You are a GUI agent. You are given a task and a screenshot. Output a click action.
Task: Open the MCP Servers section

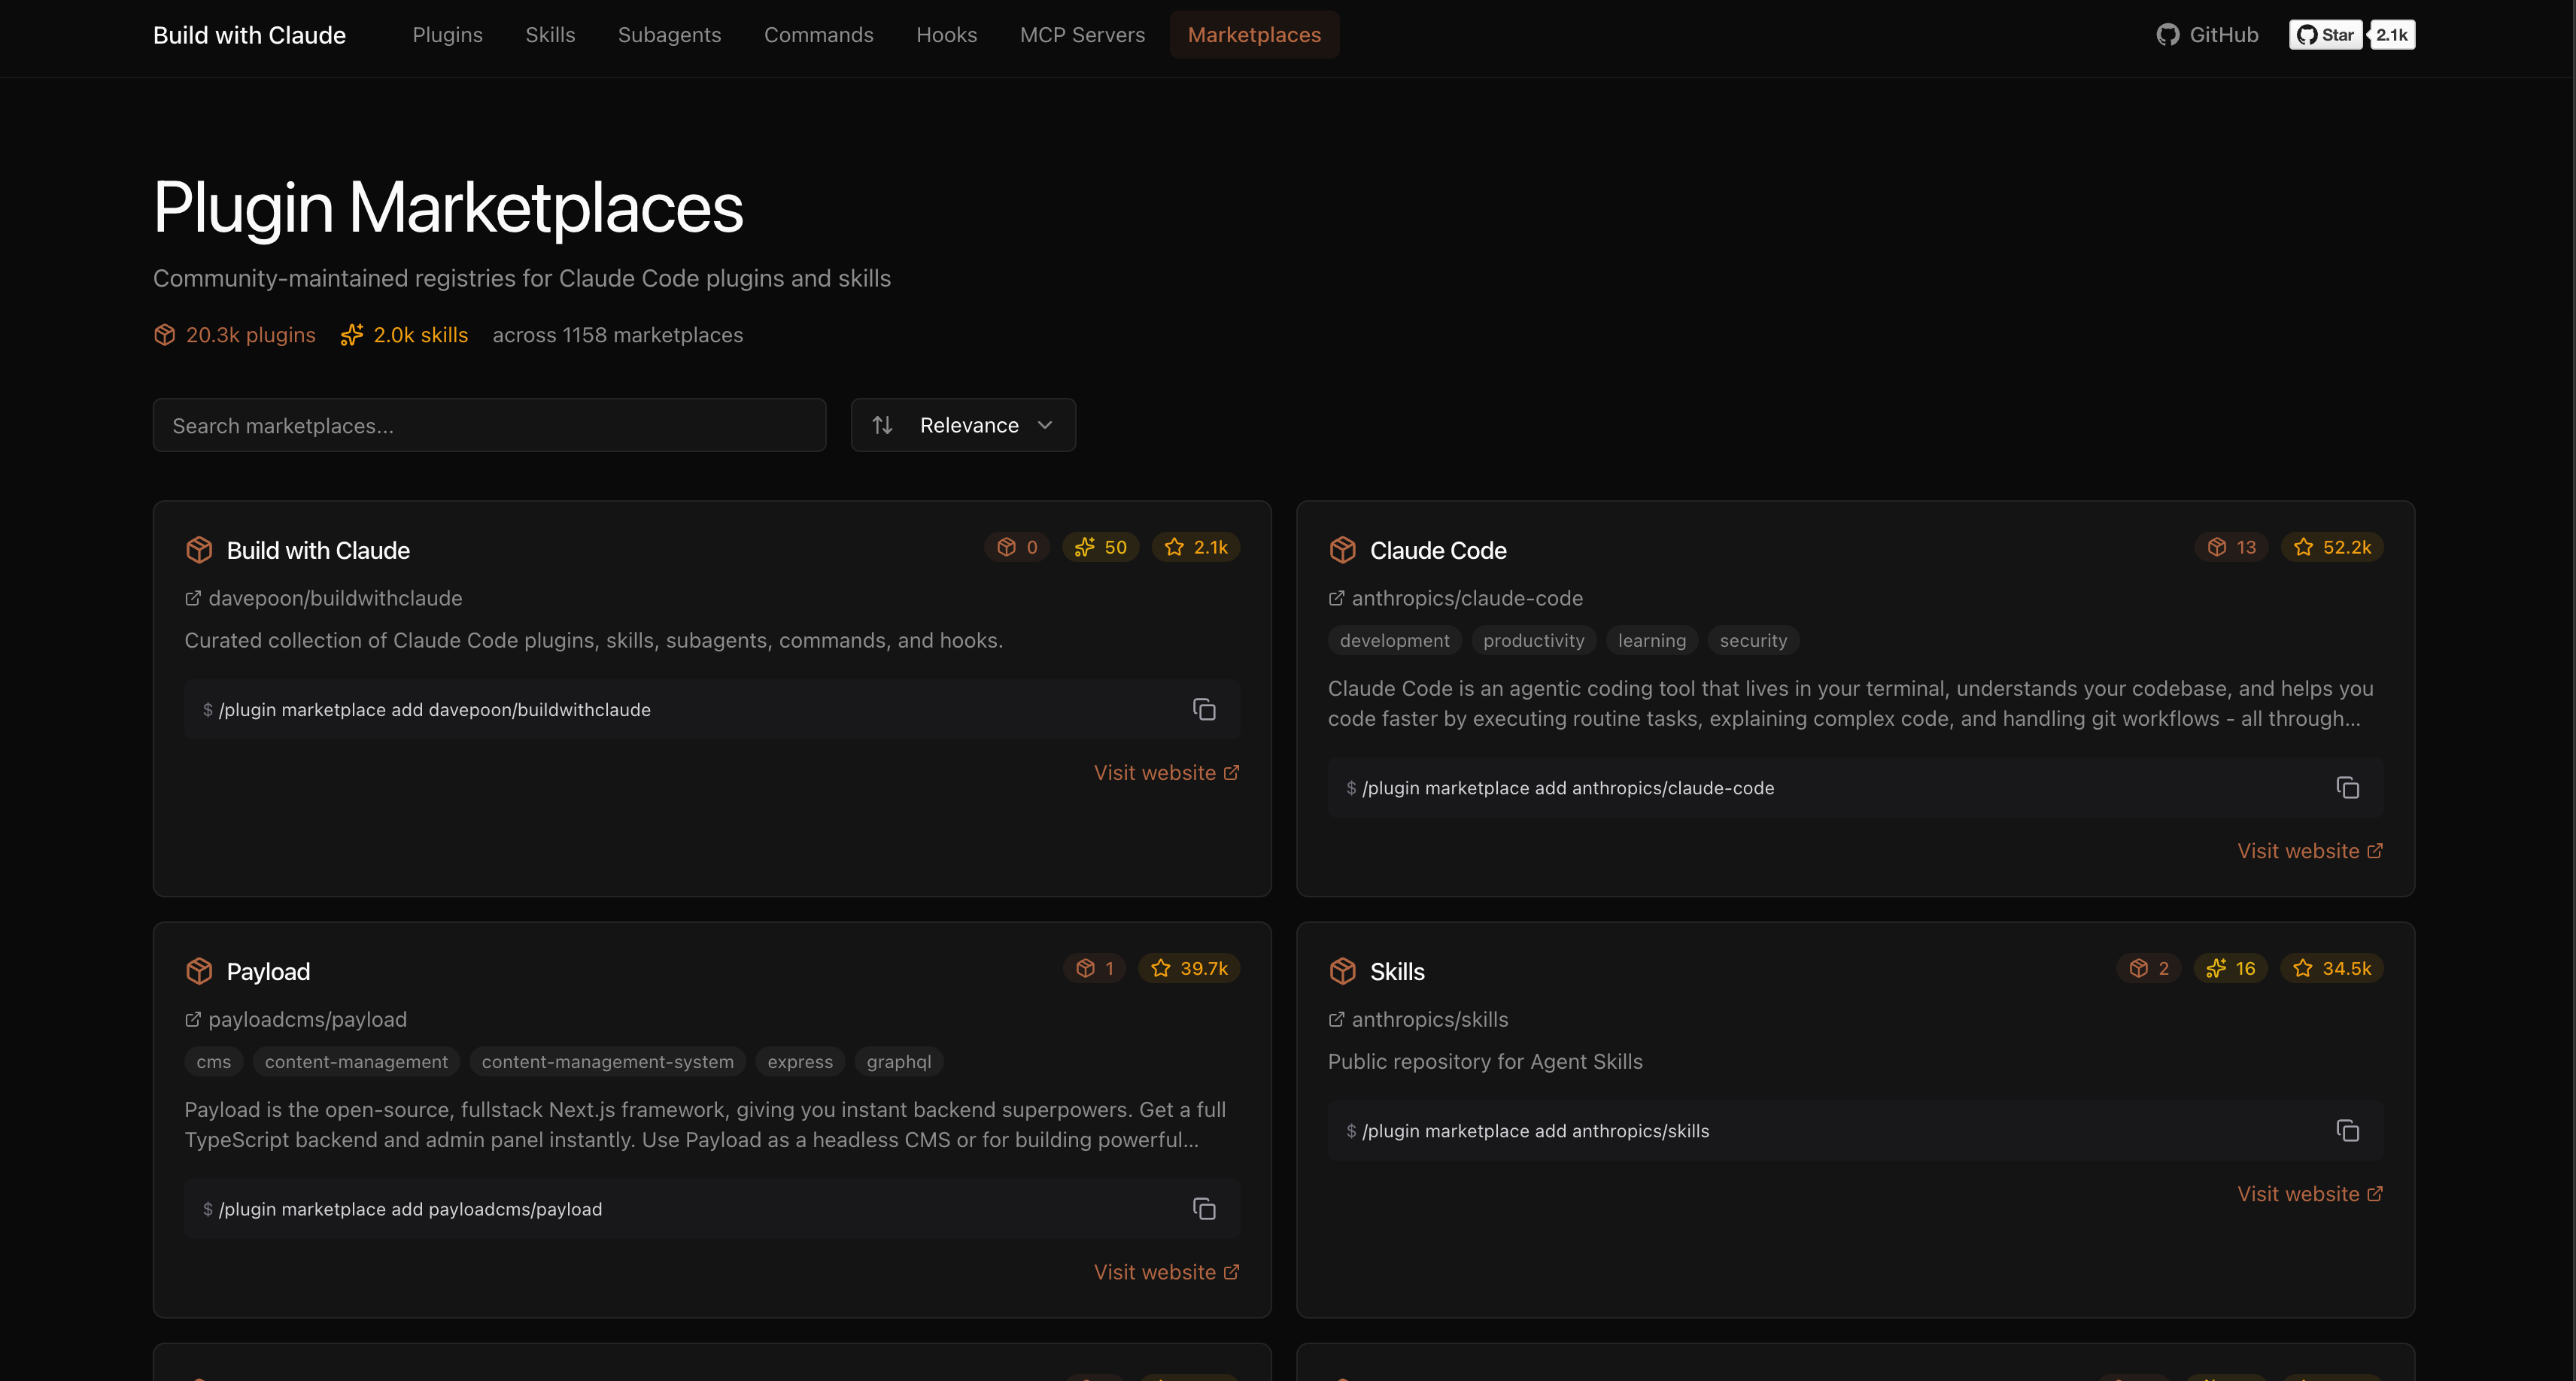pyautogui.click(x=1082, y=34)
